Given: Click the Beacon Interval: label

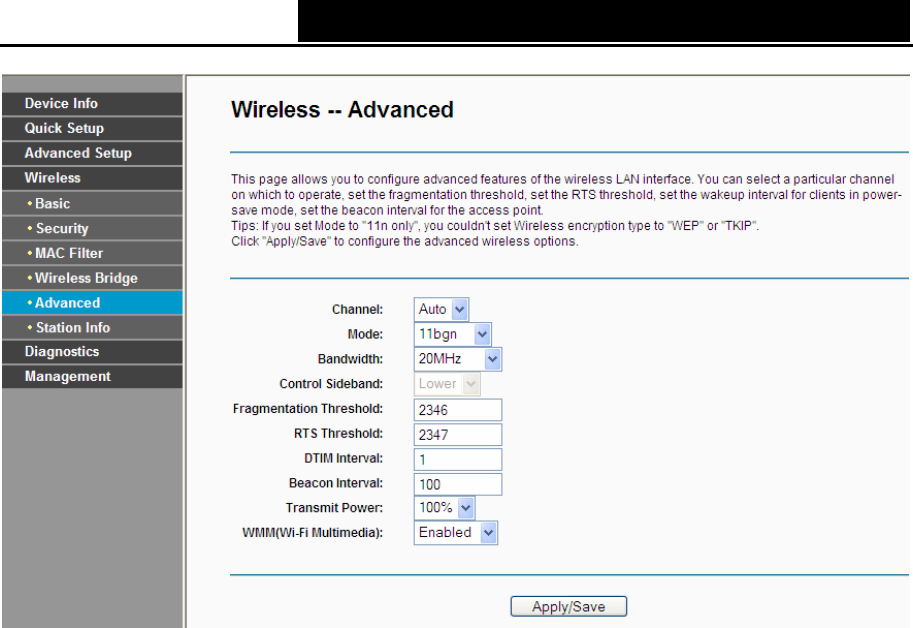Looking at the screenshot, I should pyautogui.click(x=336, y=483).
